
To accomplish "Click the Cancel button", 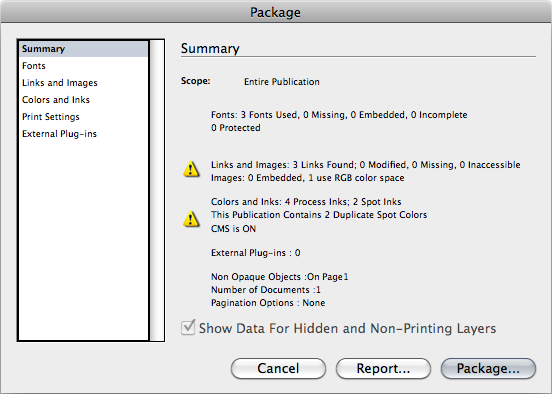I will click(x=278, y=368).
